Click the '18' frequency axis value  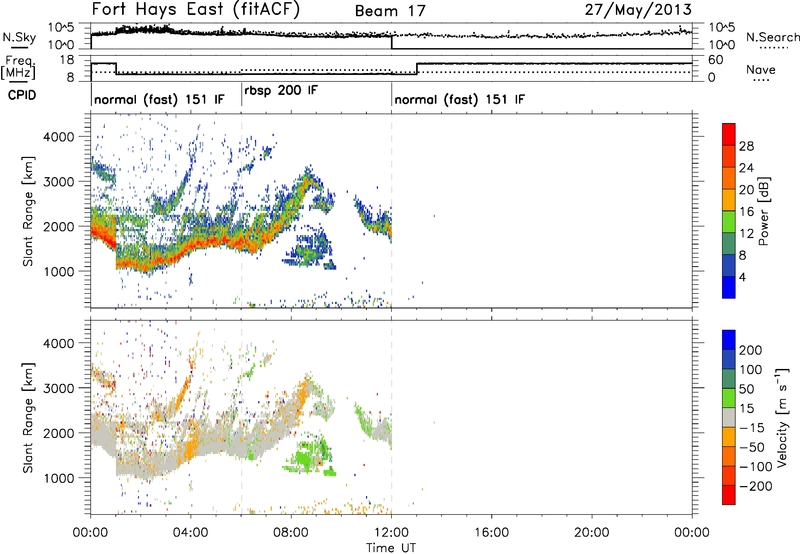pyautogui.click(x=67, y=60)
